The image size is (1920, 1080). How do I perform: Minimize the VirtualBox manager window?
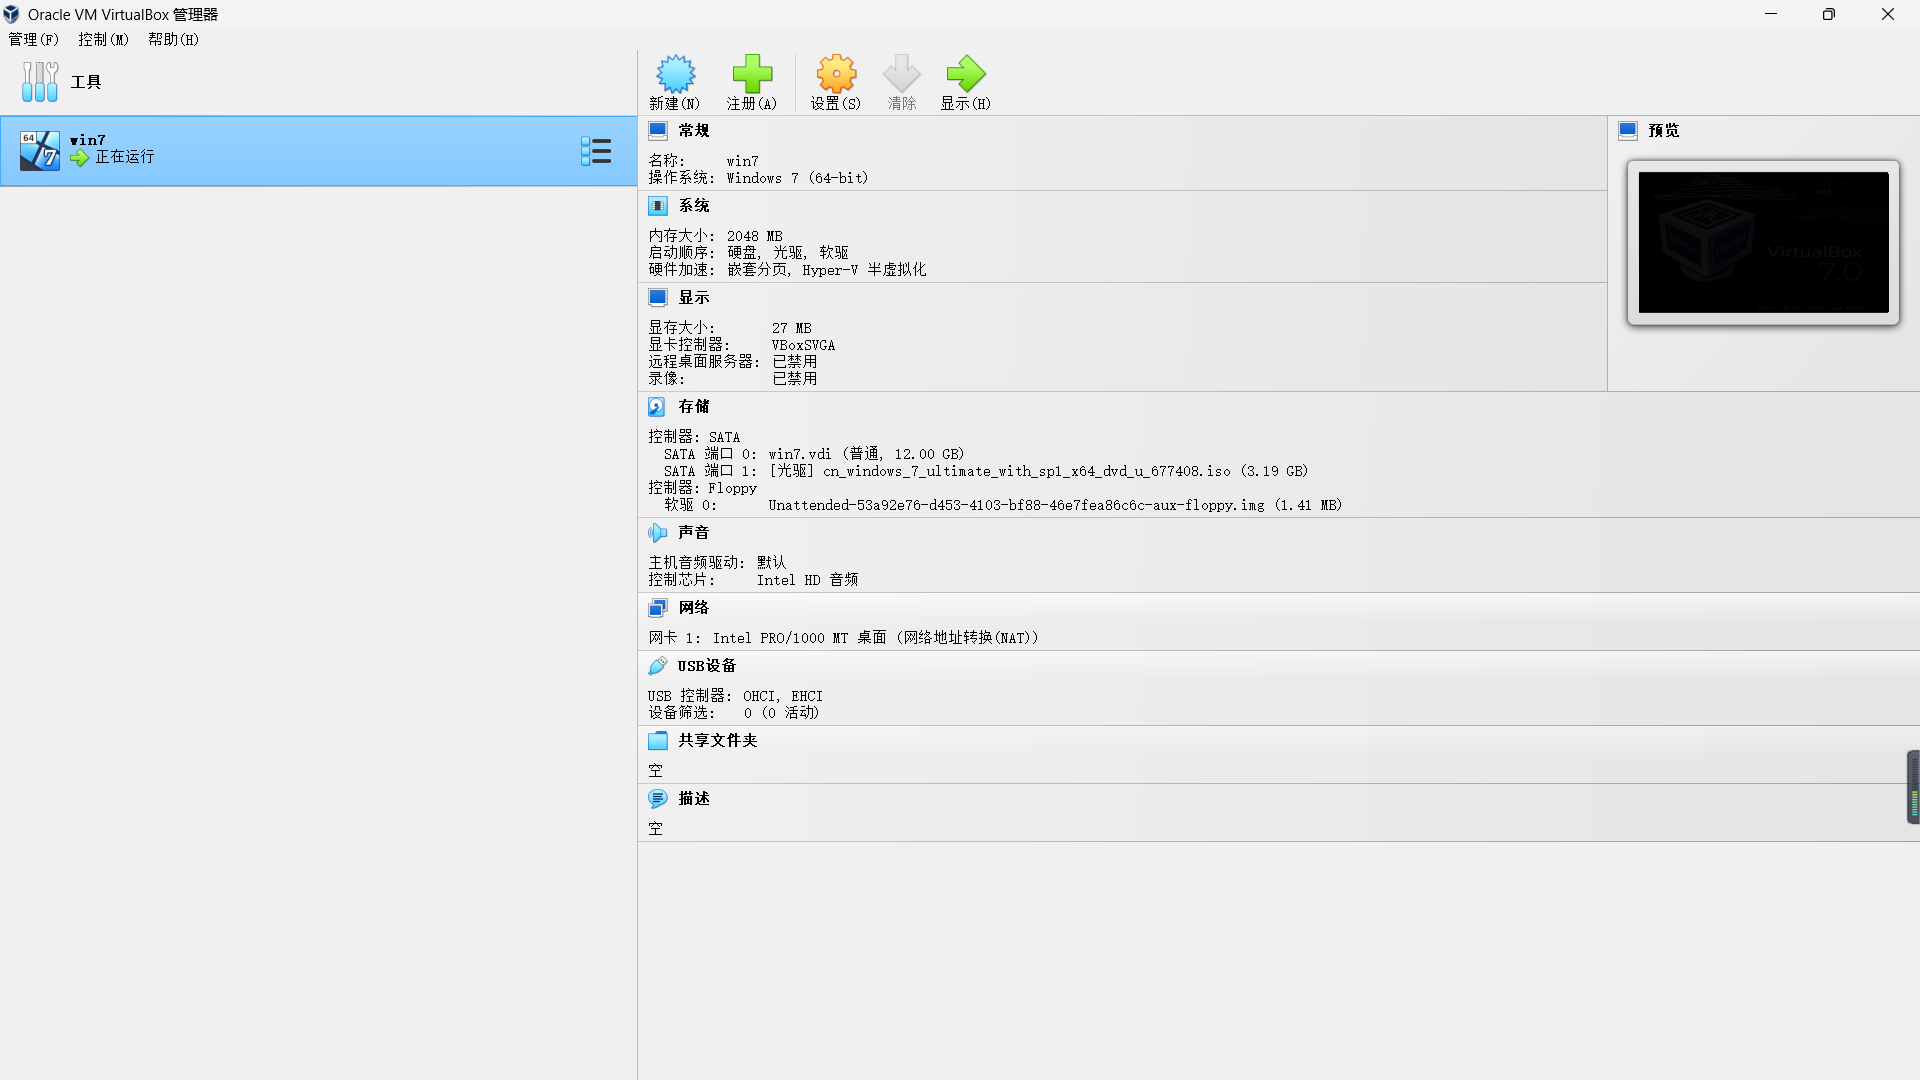pos(1771,14)
